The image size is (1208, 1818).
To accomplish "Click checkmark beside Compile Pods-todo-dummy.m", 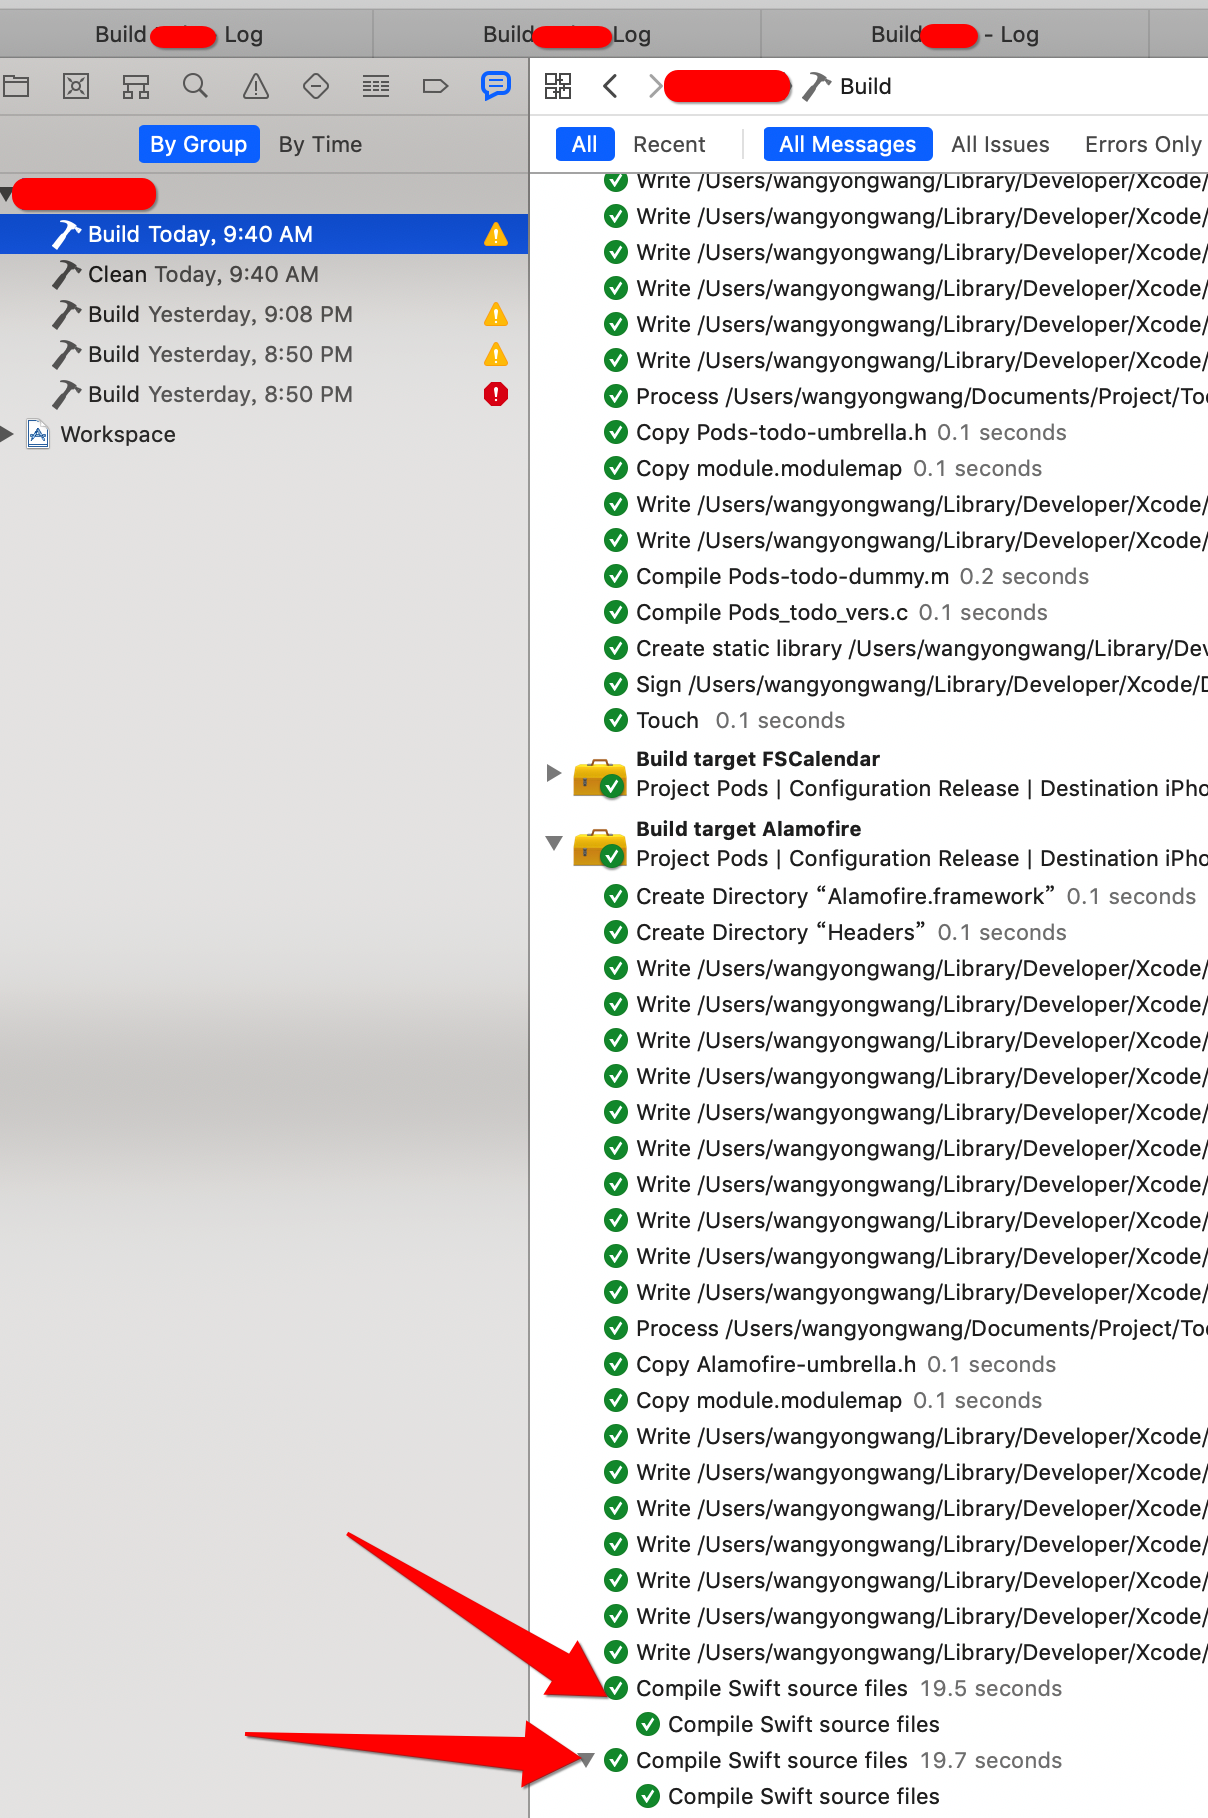I will coord(617,576).
